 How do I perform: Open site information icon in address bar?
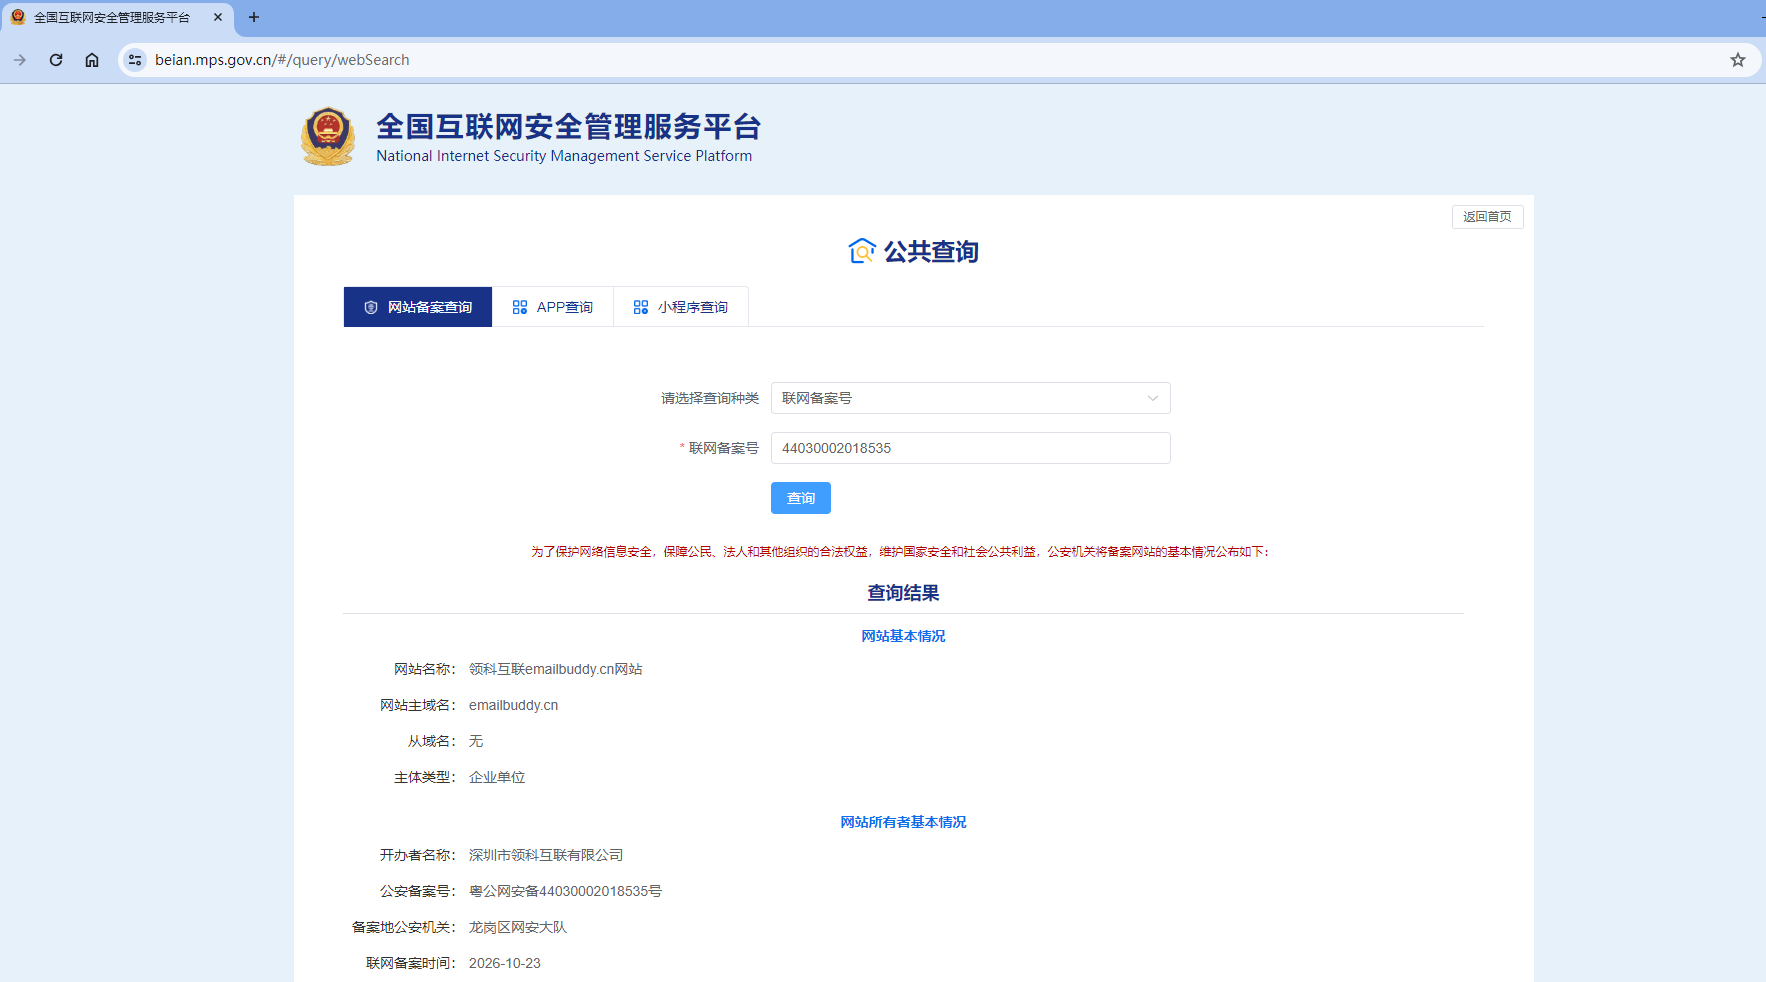coord(135,60)
